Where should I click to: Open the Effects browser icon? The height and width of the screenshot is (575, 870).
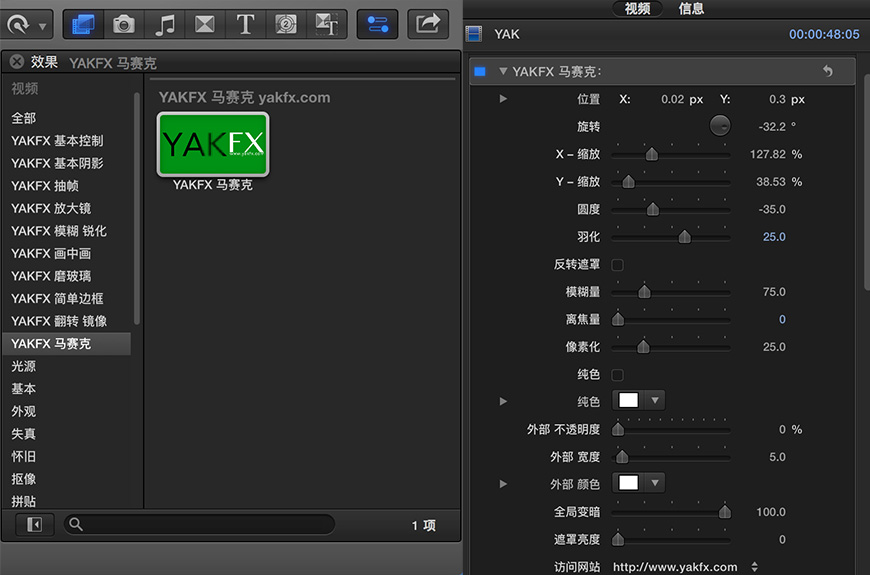(83, 24)
